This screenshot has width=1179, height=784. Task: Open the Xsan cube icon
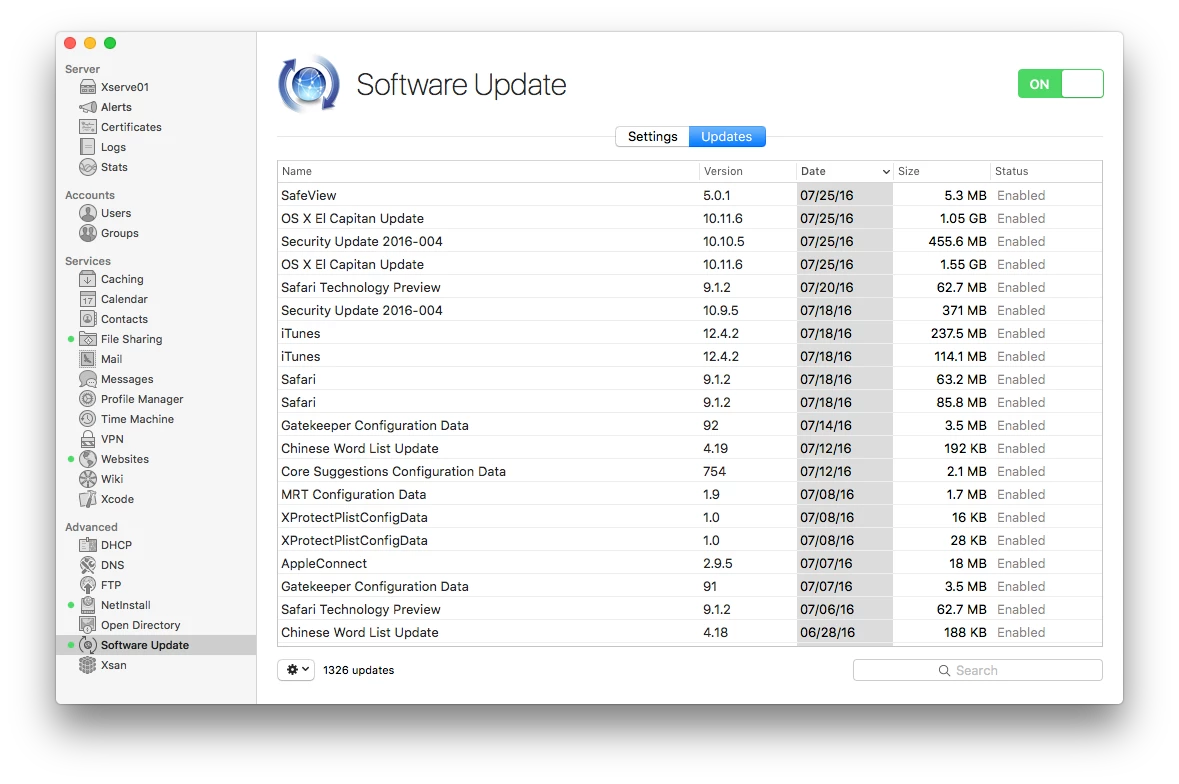click(x=88, y=665)
